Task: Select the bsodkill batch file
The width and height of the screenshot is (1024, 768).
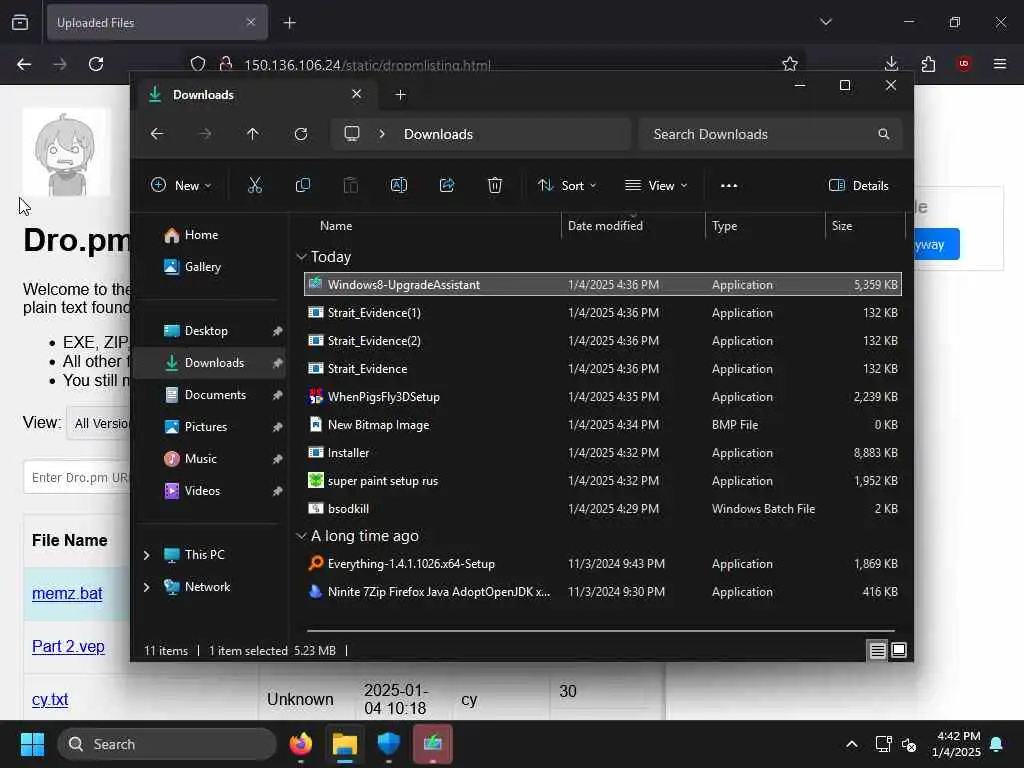Action: tap(603, 509)
